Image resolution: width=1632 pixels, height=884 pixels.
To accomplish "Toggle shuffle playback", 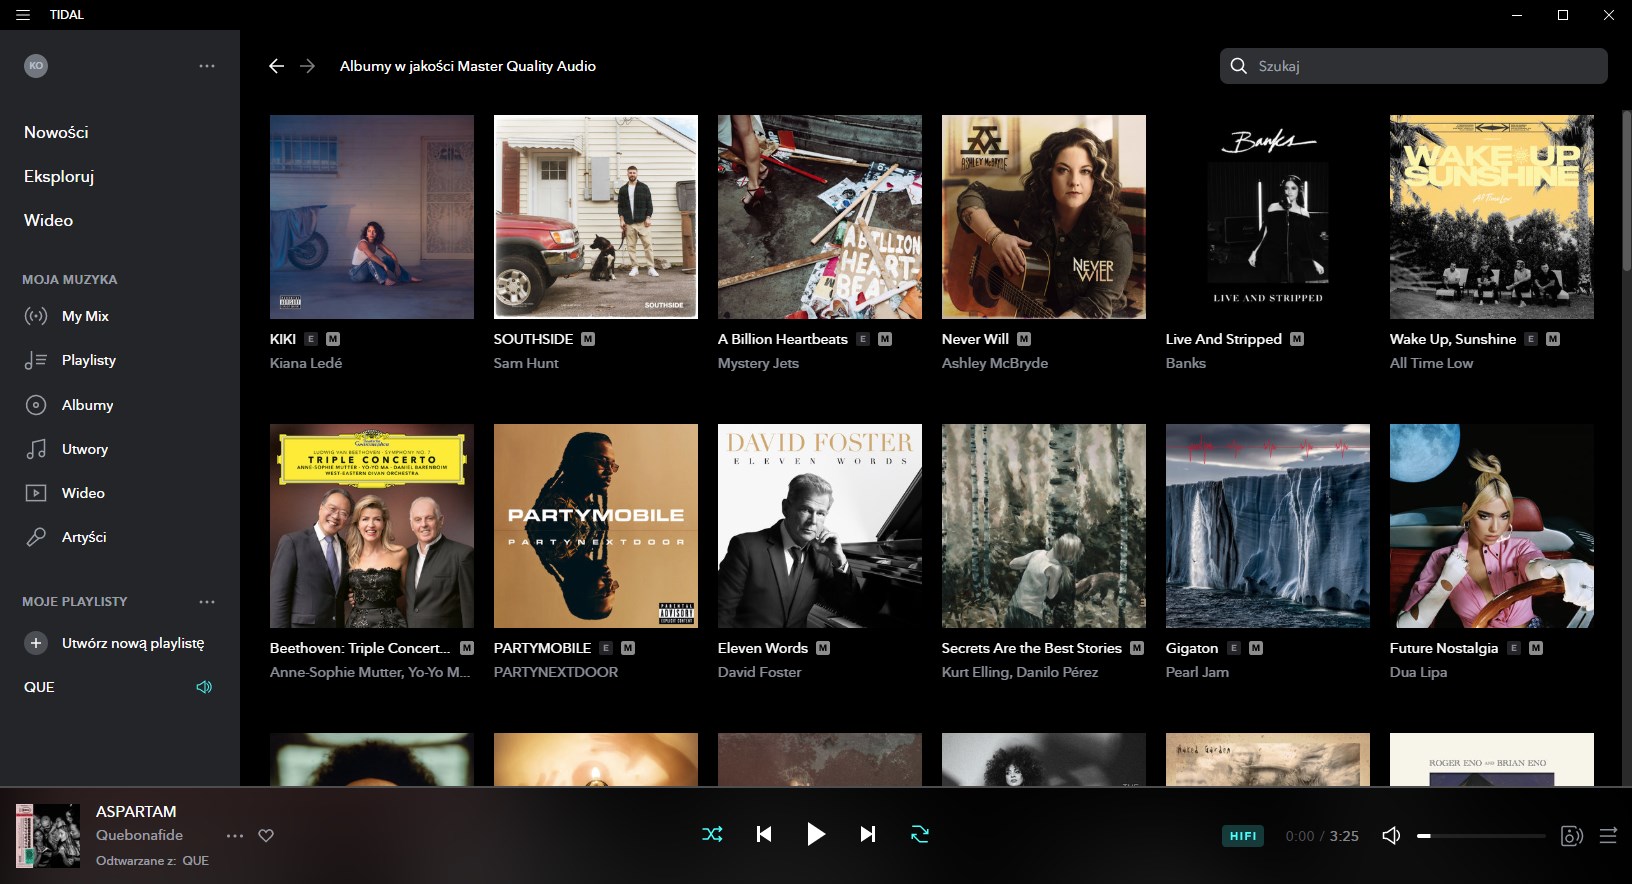I will pyautogui.click(x=712, y=834).
